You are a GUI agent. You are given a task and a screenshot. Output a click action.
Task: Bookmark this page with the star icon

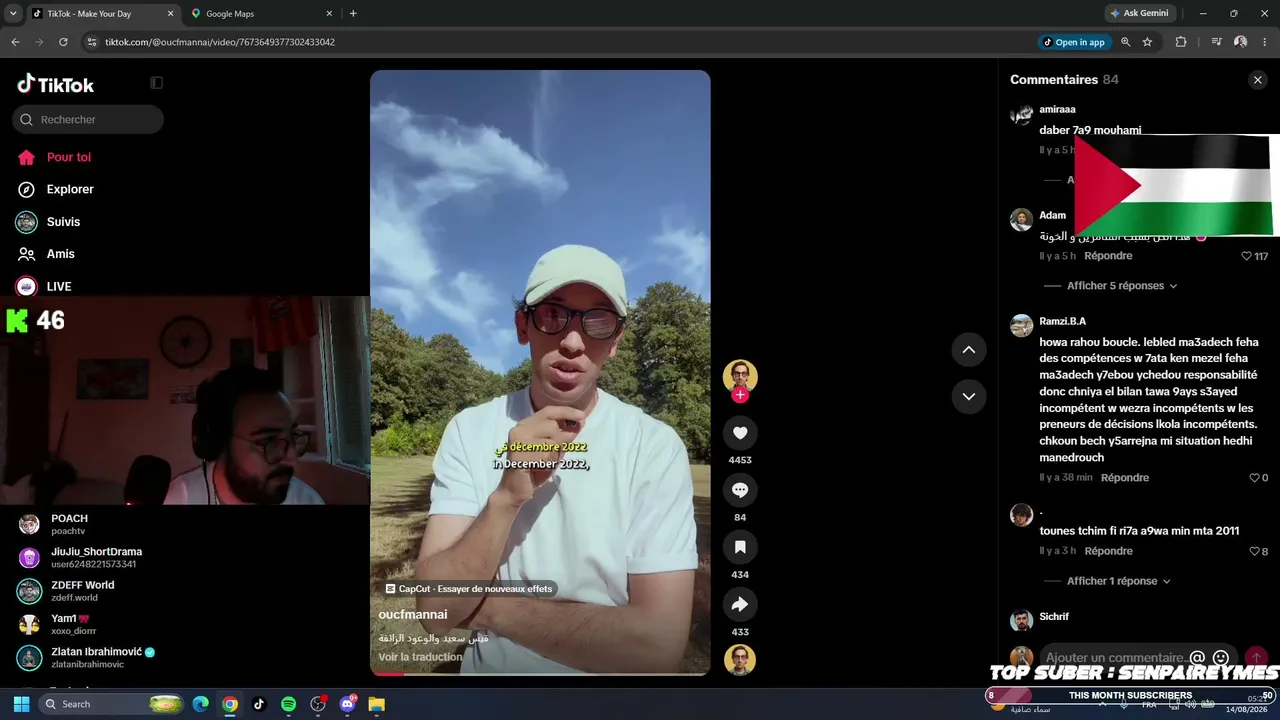[x=1147, y=42]
